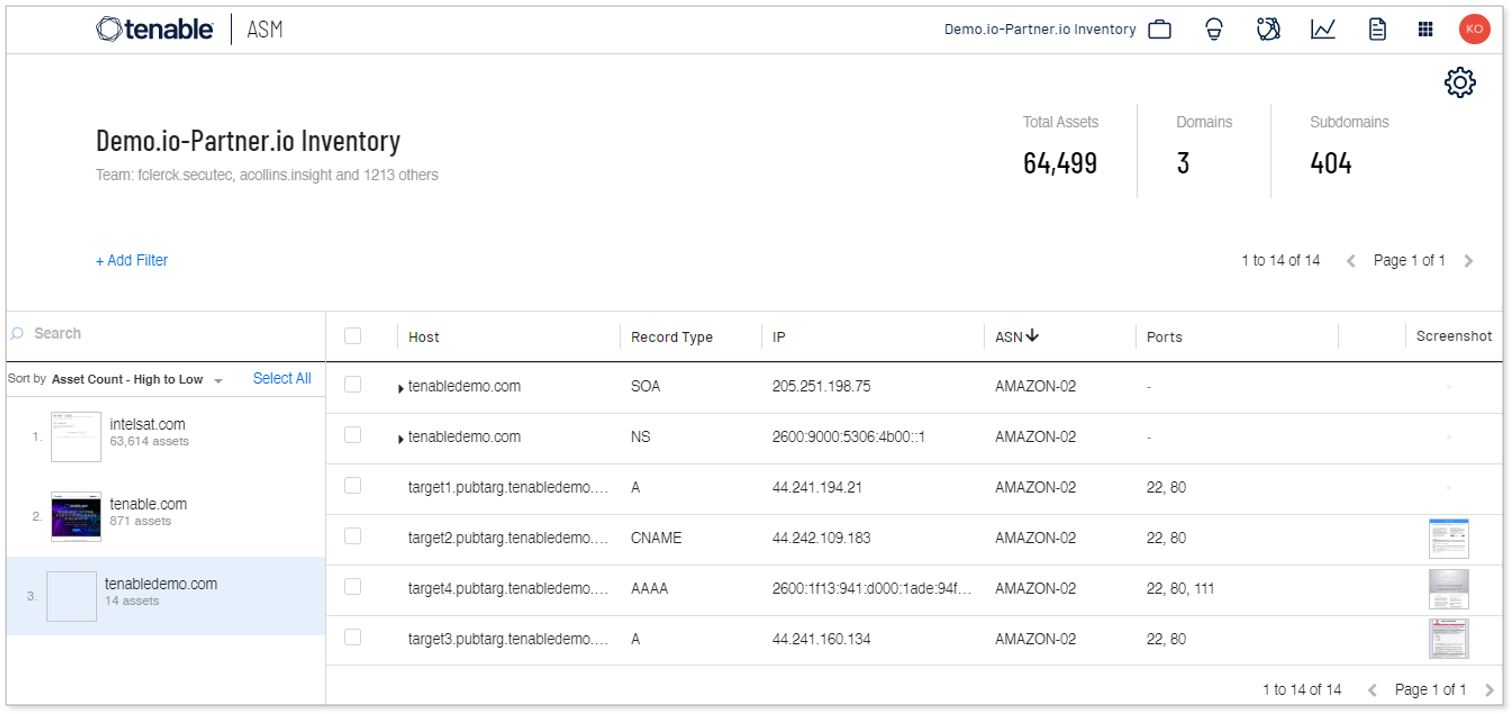Go to next page in top pagination
1512x714 pixels.
click(1469, 261)
